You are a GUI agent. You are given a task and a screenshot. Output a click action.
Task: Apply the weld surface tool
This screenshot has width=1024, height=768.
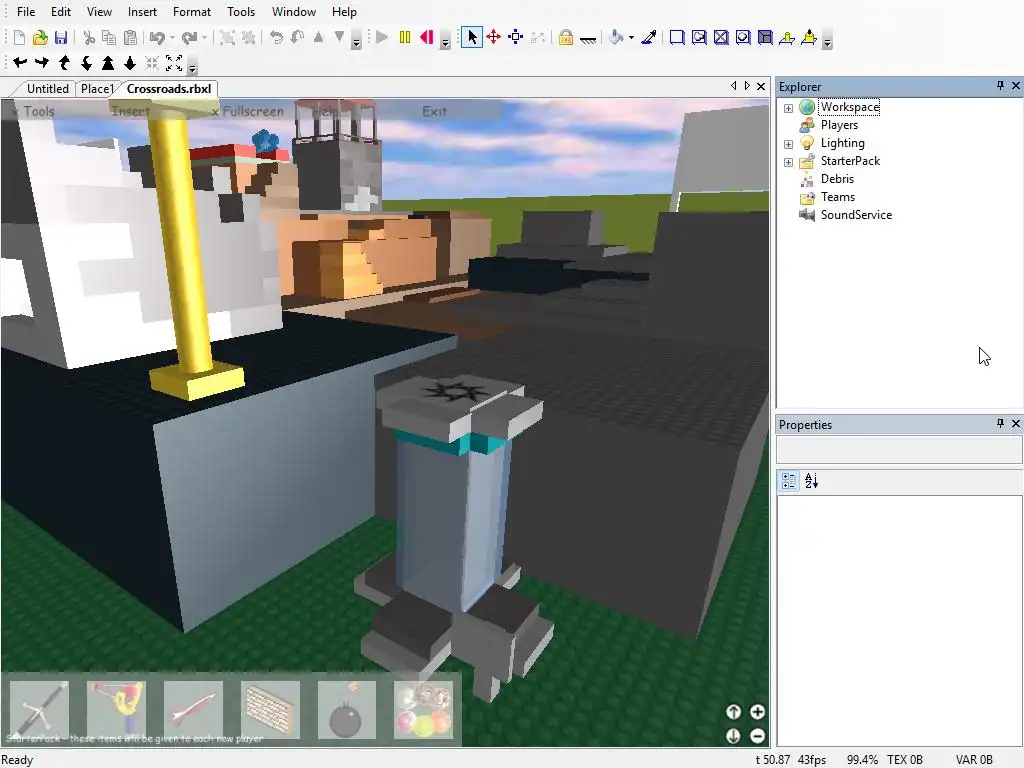(721, 37)
